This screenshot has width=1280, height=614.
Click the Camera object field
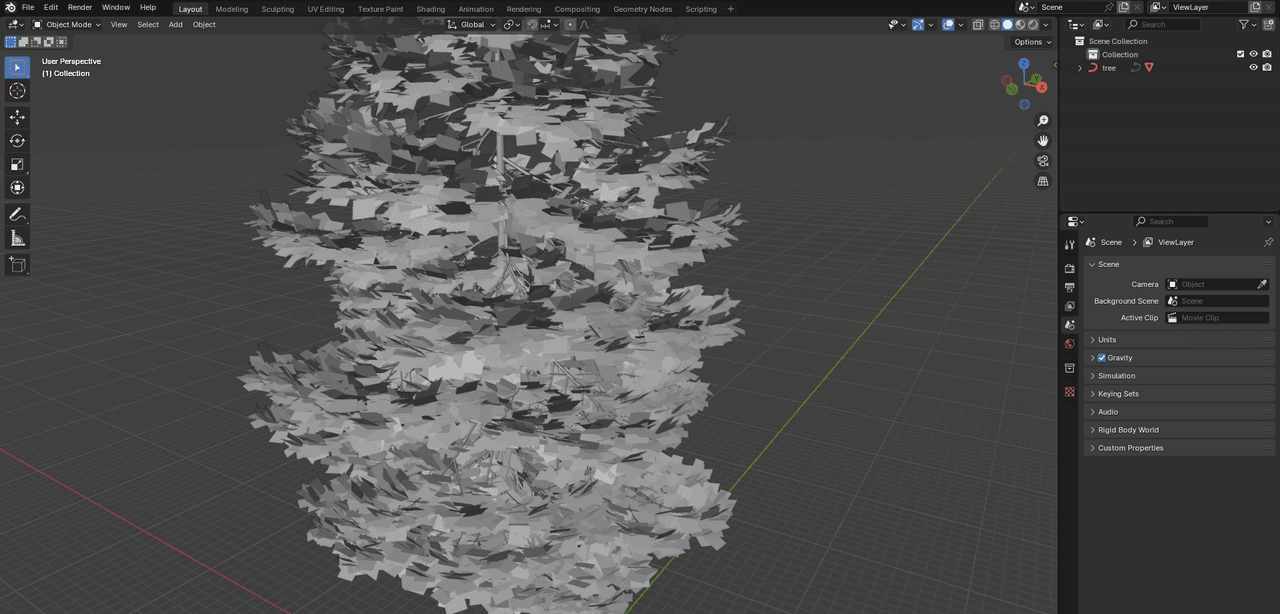(x=1218, y=284)
